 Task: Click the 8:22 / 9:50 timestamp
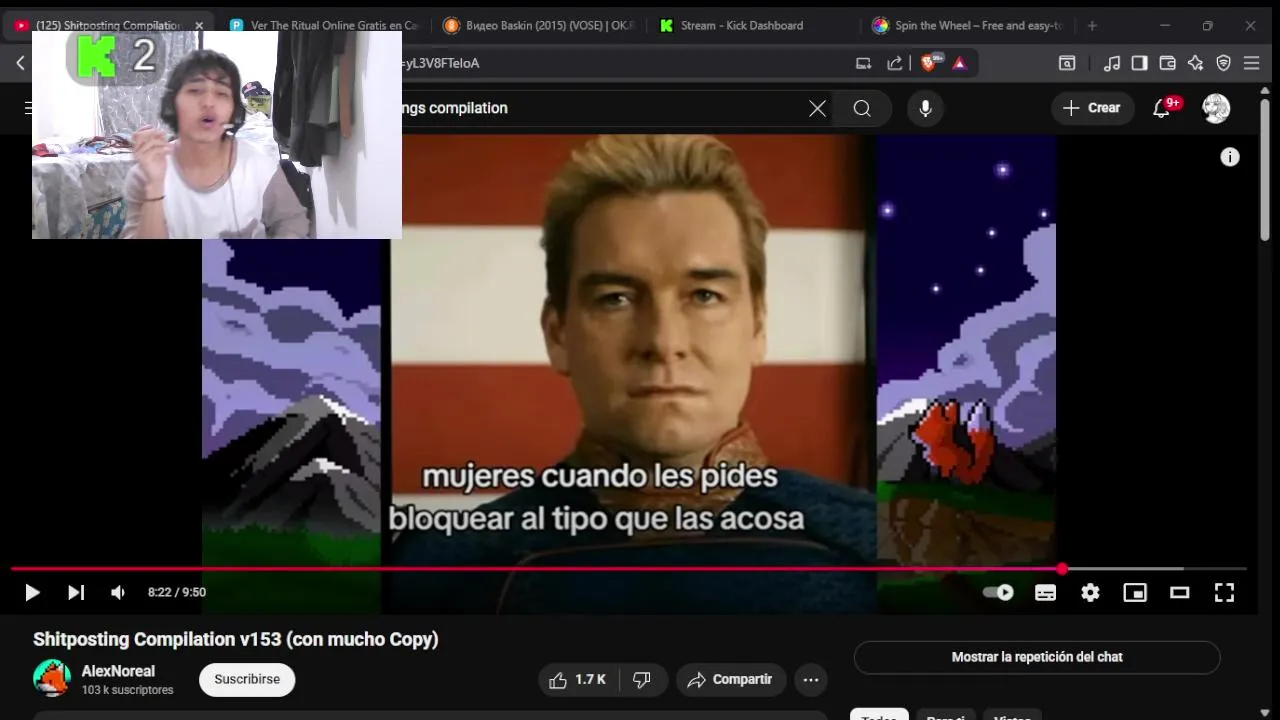coord(177,593)
